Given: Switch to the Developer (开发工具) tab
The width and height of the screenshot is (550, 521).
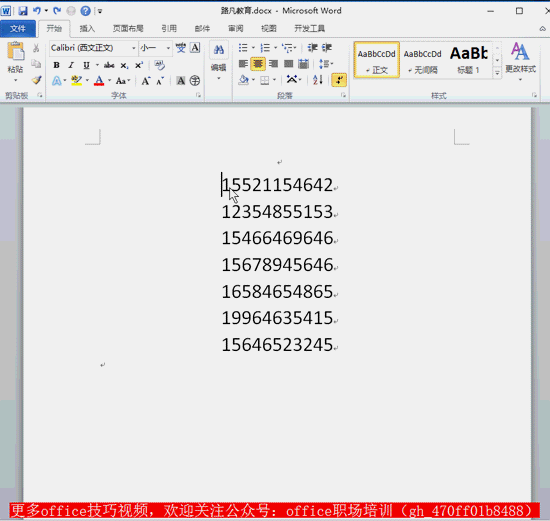Looking at the screenshot, I should [309, 28].
